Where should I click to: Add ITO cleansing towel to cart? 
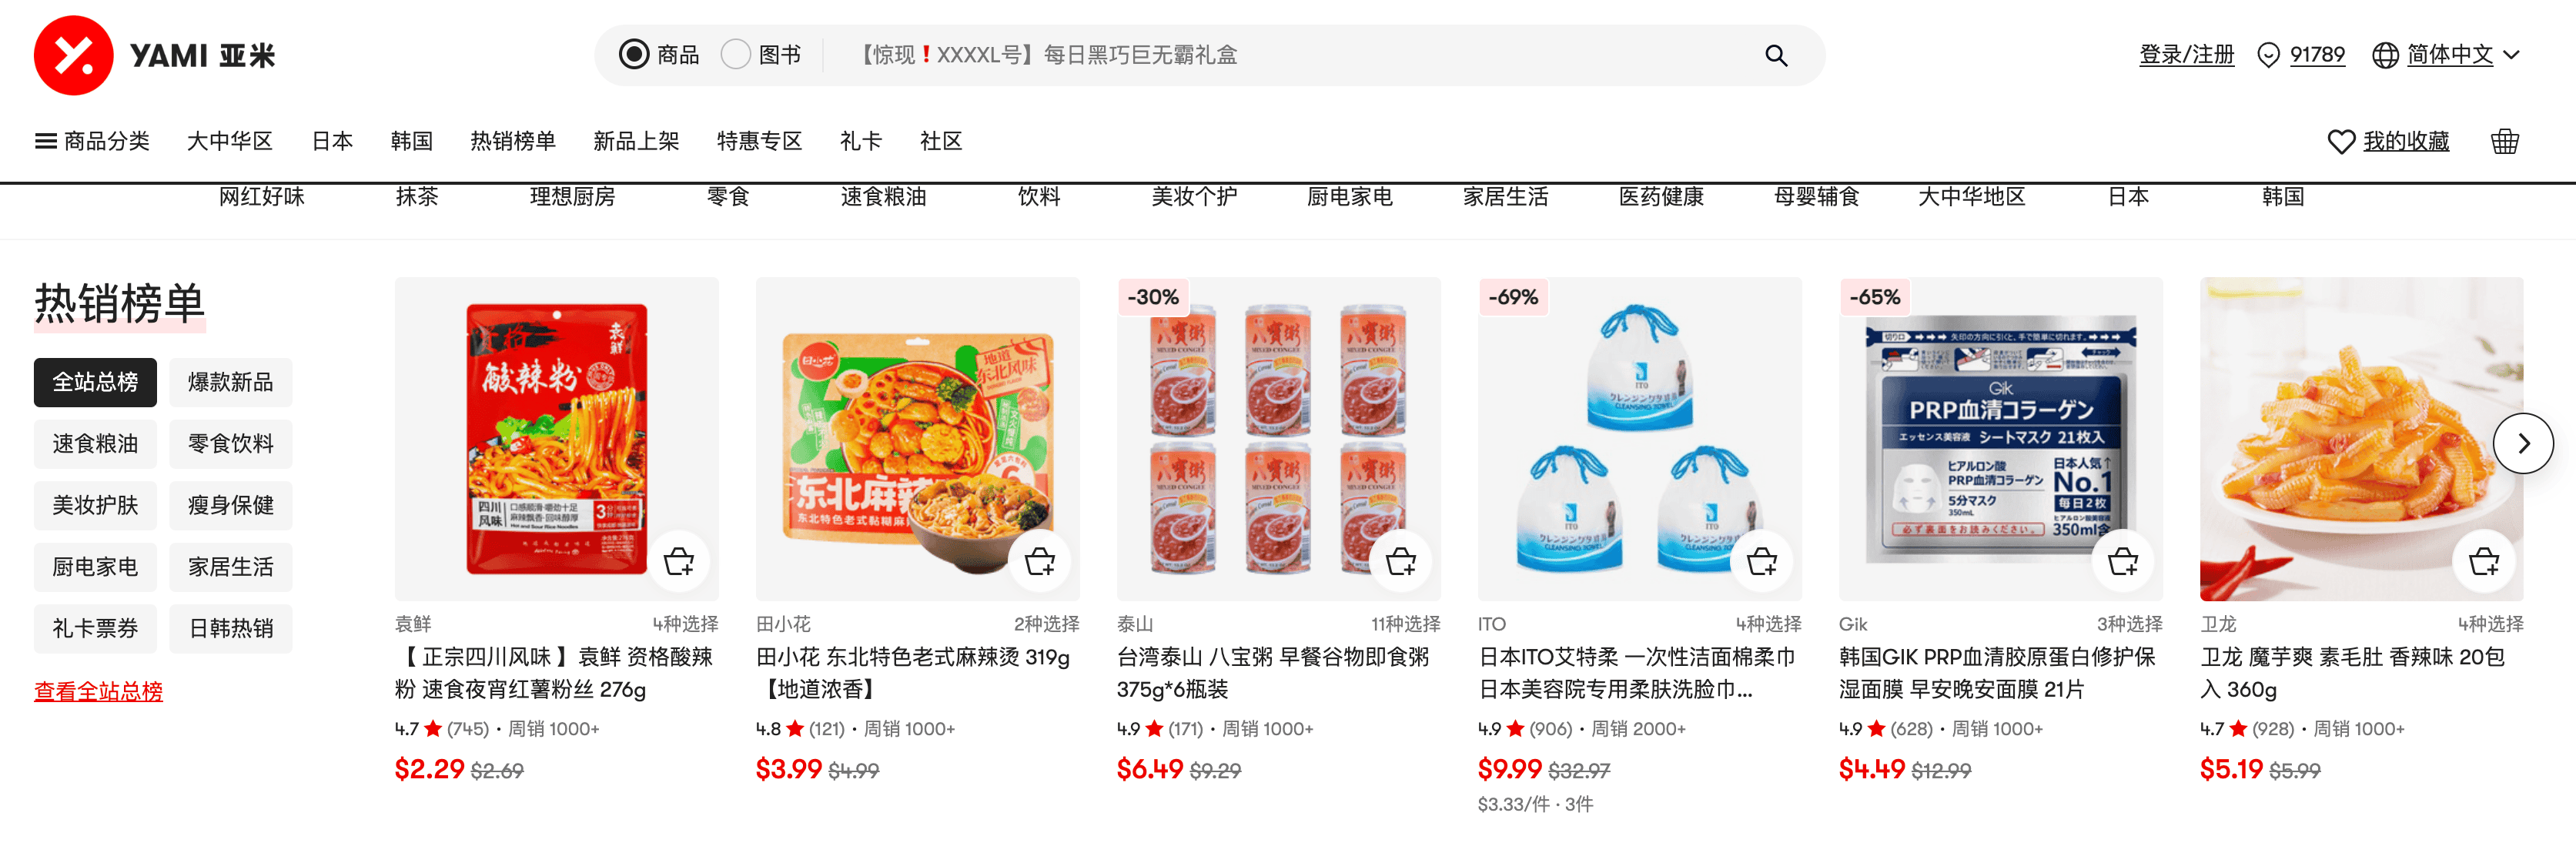pos(1761,561)
